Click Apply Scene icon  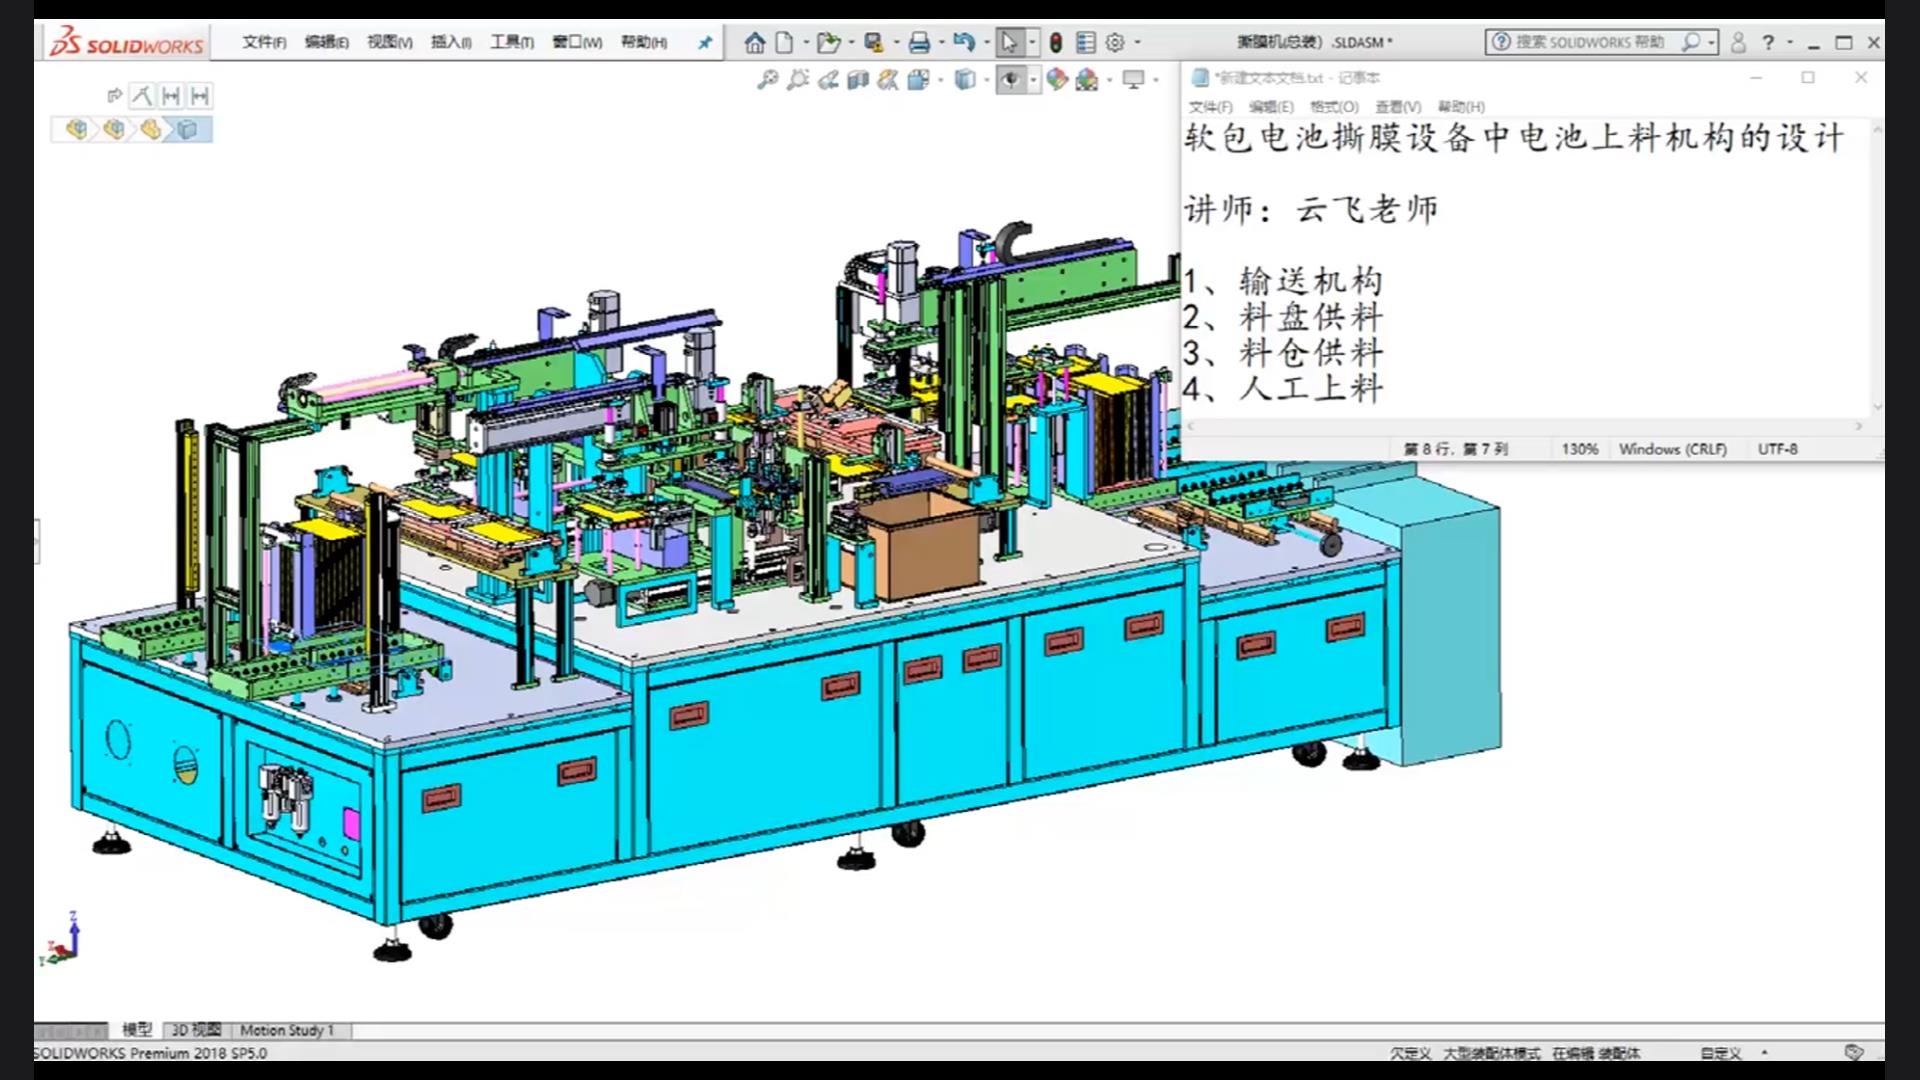[1087, 80]
